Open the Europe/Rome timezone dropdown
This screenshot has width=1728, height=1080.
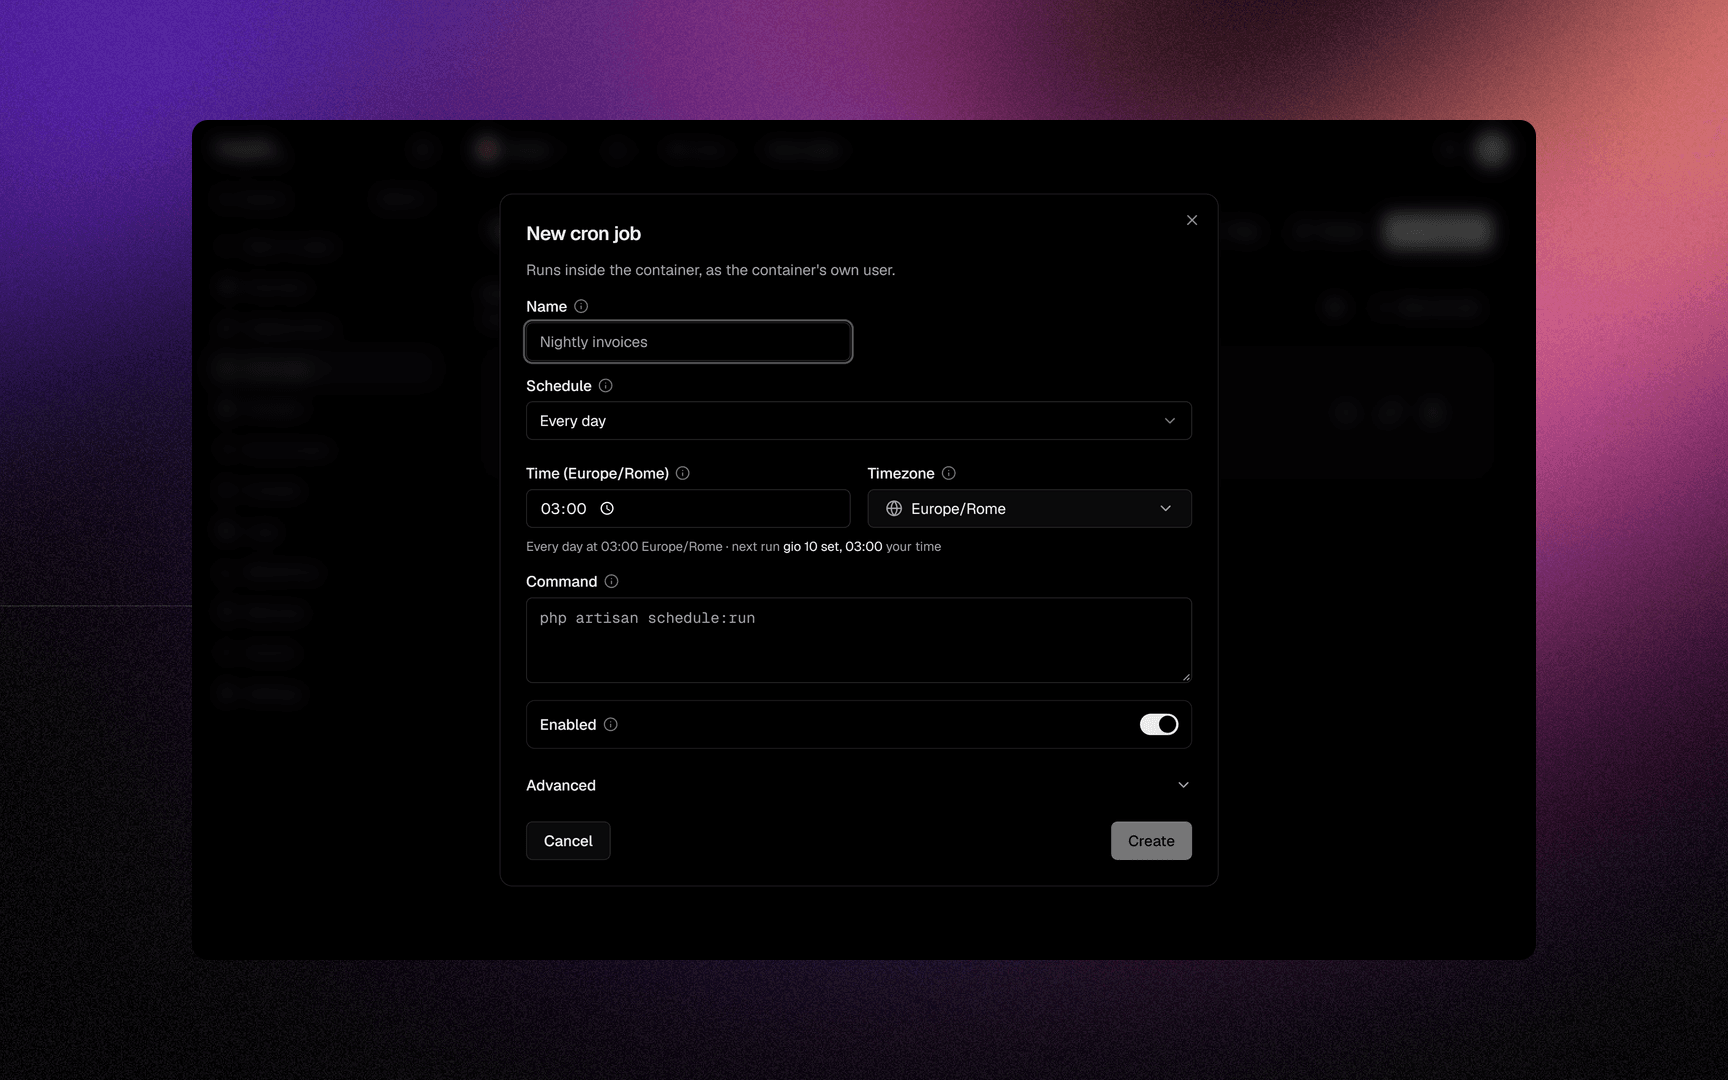[1029, 509]
